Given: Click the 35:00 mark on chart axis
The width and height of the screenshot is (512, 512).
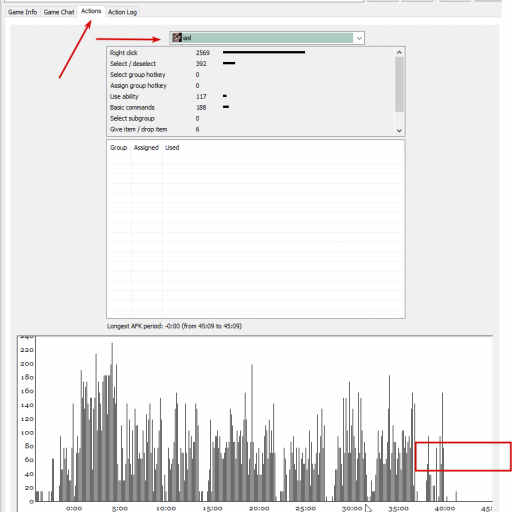Looking at the screenshot, I should point(398,508).
